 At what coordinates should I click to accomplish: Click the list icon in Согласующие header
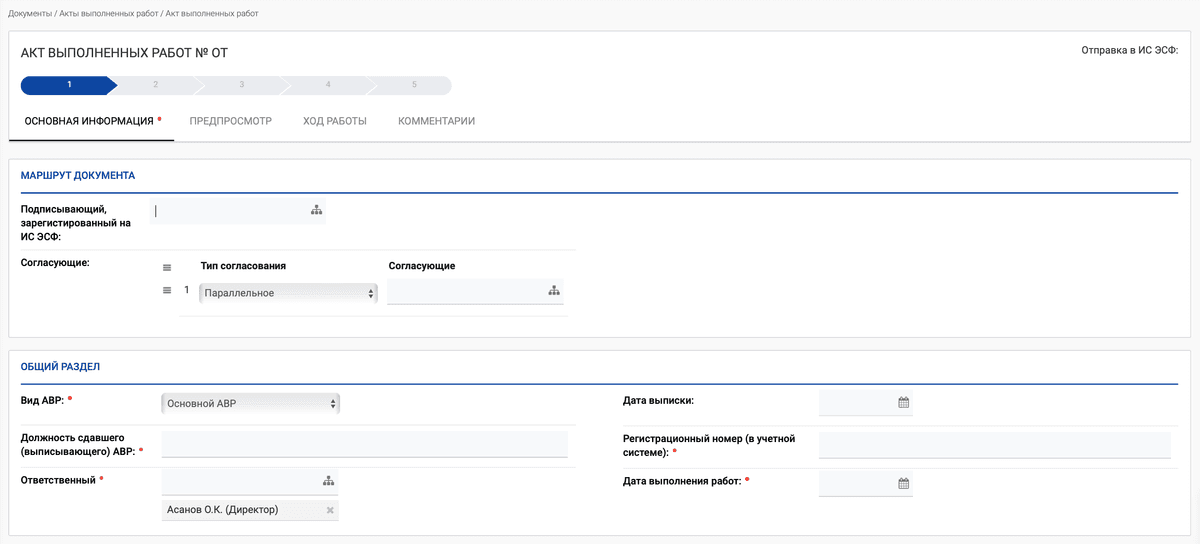point(167,267)
